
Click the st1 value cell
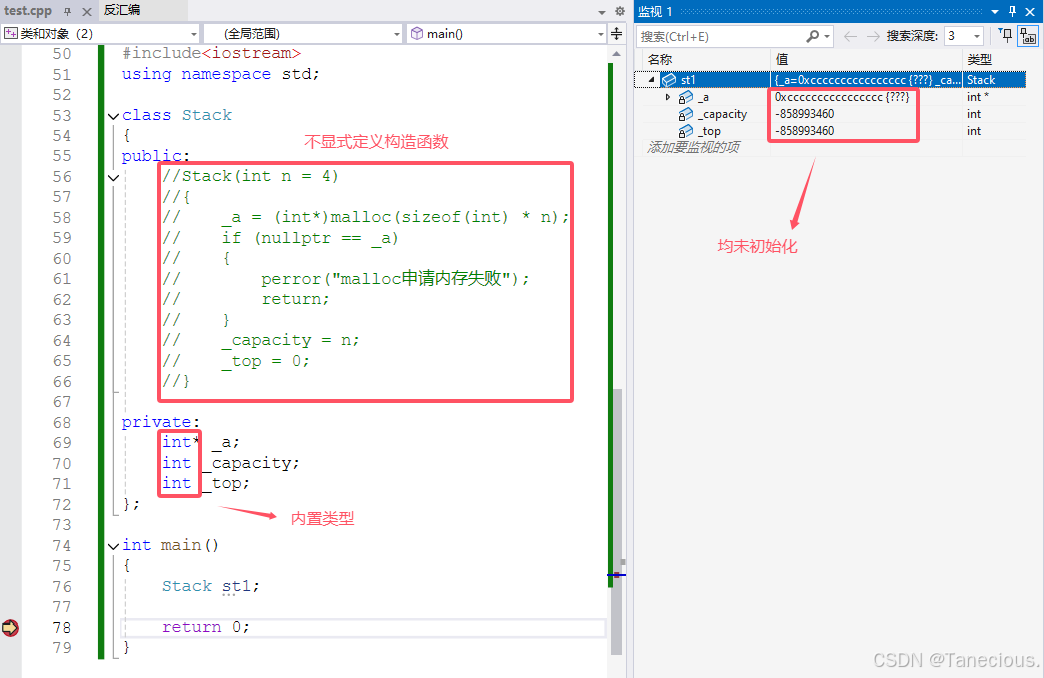tap(866, 80)
